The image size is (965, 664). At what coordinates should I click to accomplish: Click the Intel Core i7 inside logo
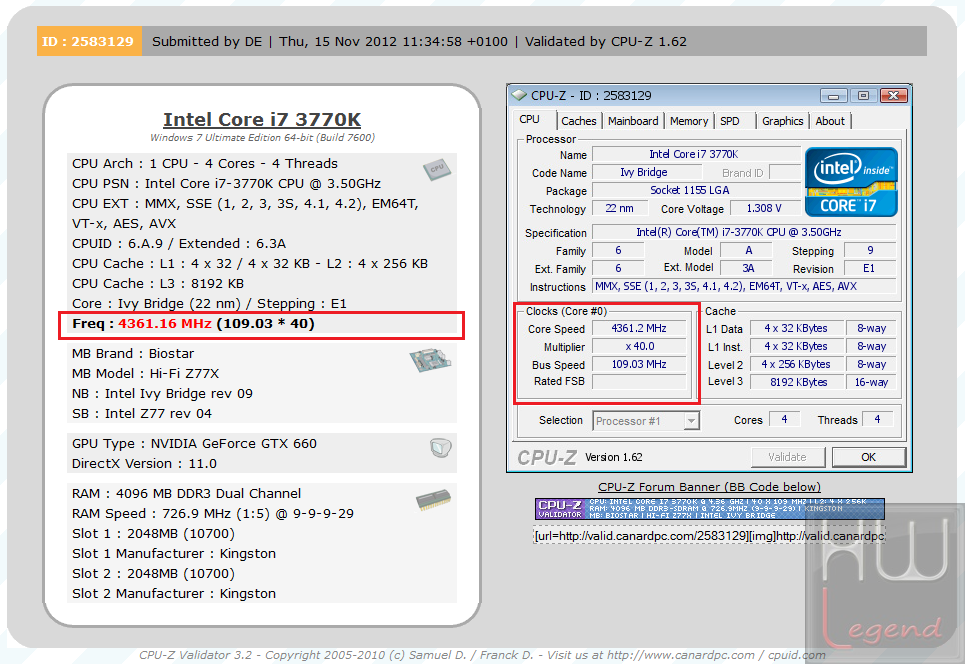[851, 182]
